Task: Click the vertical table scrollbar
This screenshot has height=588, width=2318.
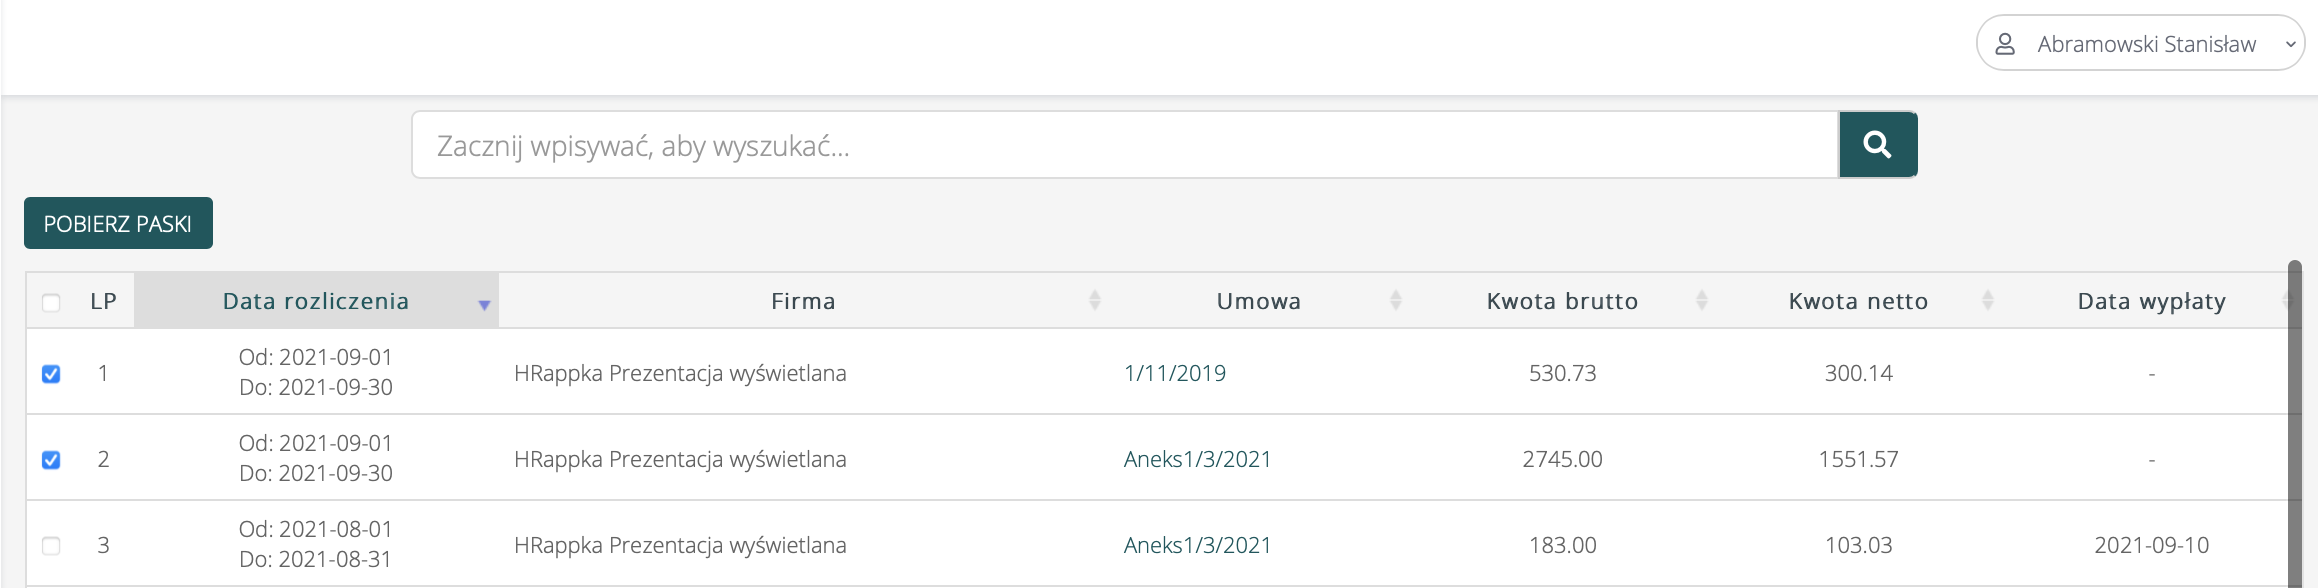Action: pos(2294,420)
